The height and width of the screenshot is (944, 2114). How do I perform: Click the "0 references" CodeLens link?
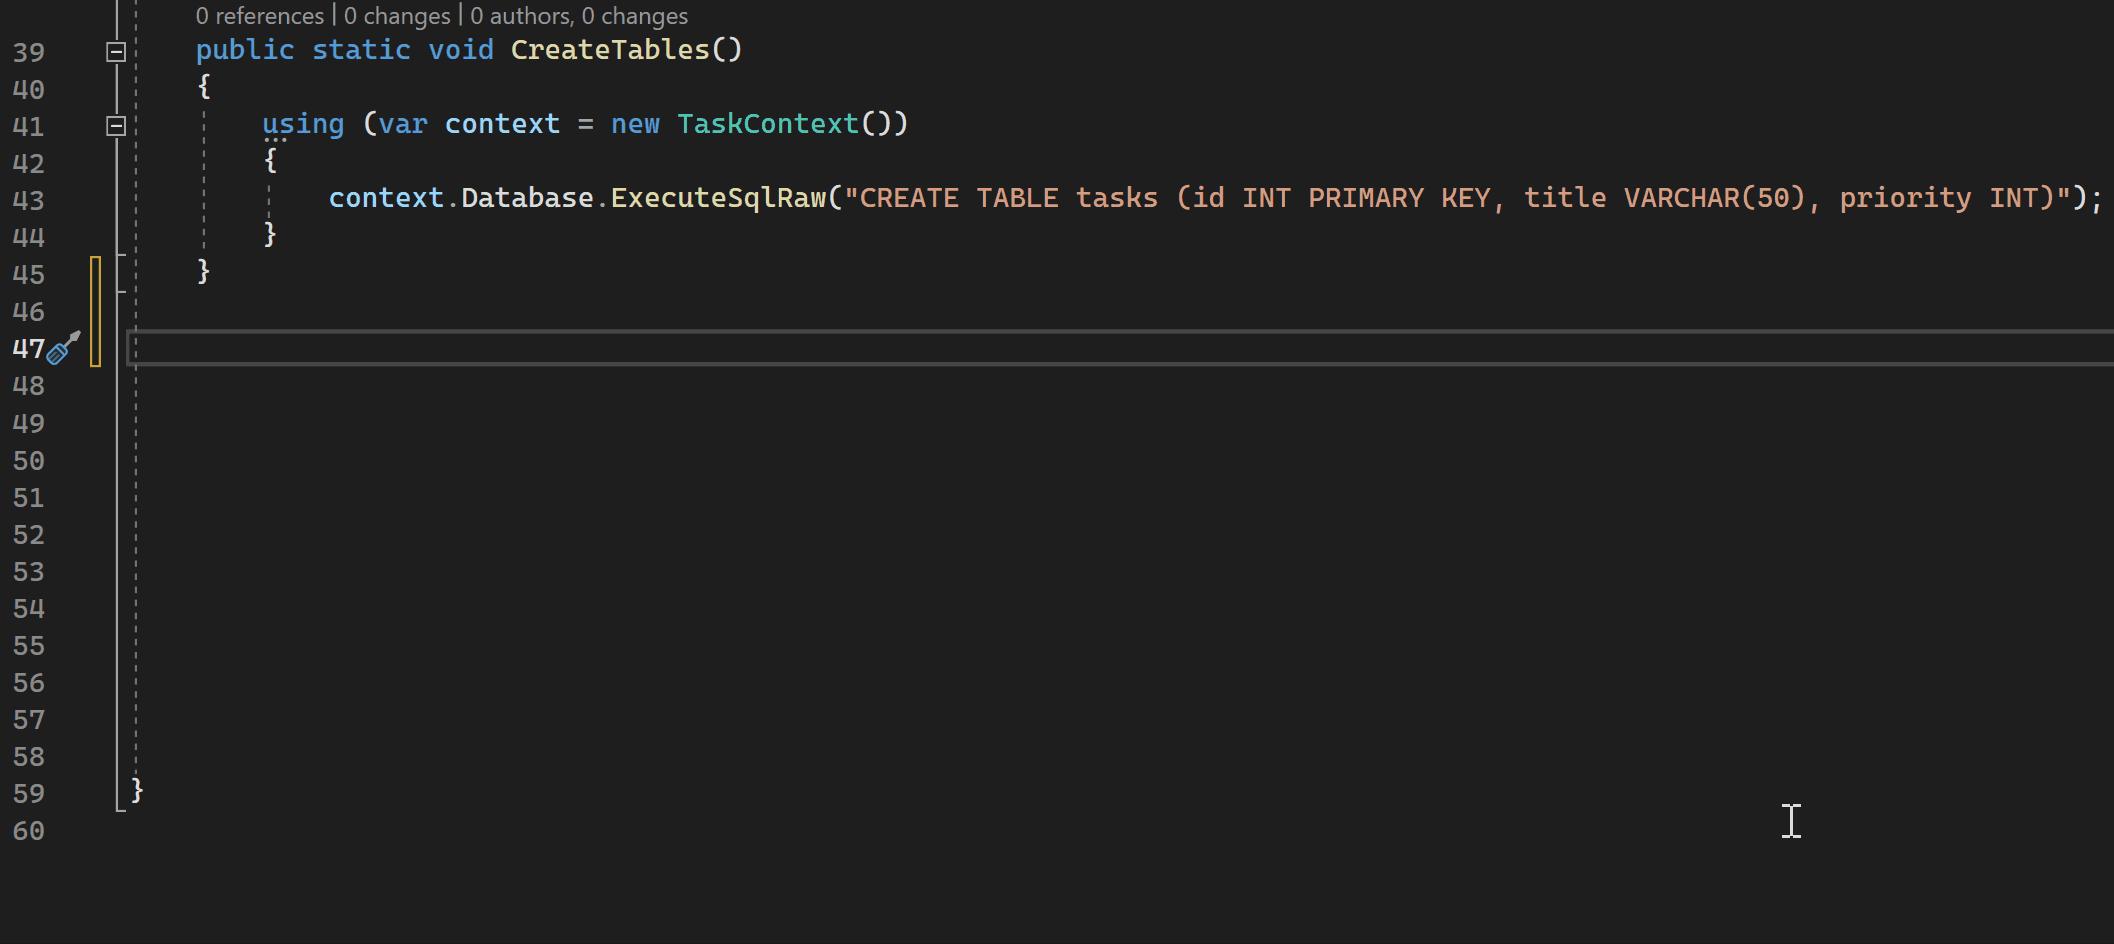click(x=259, y=15)
